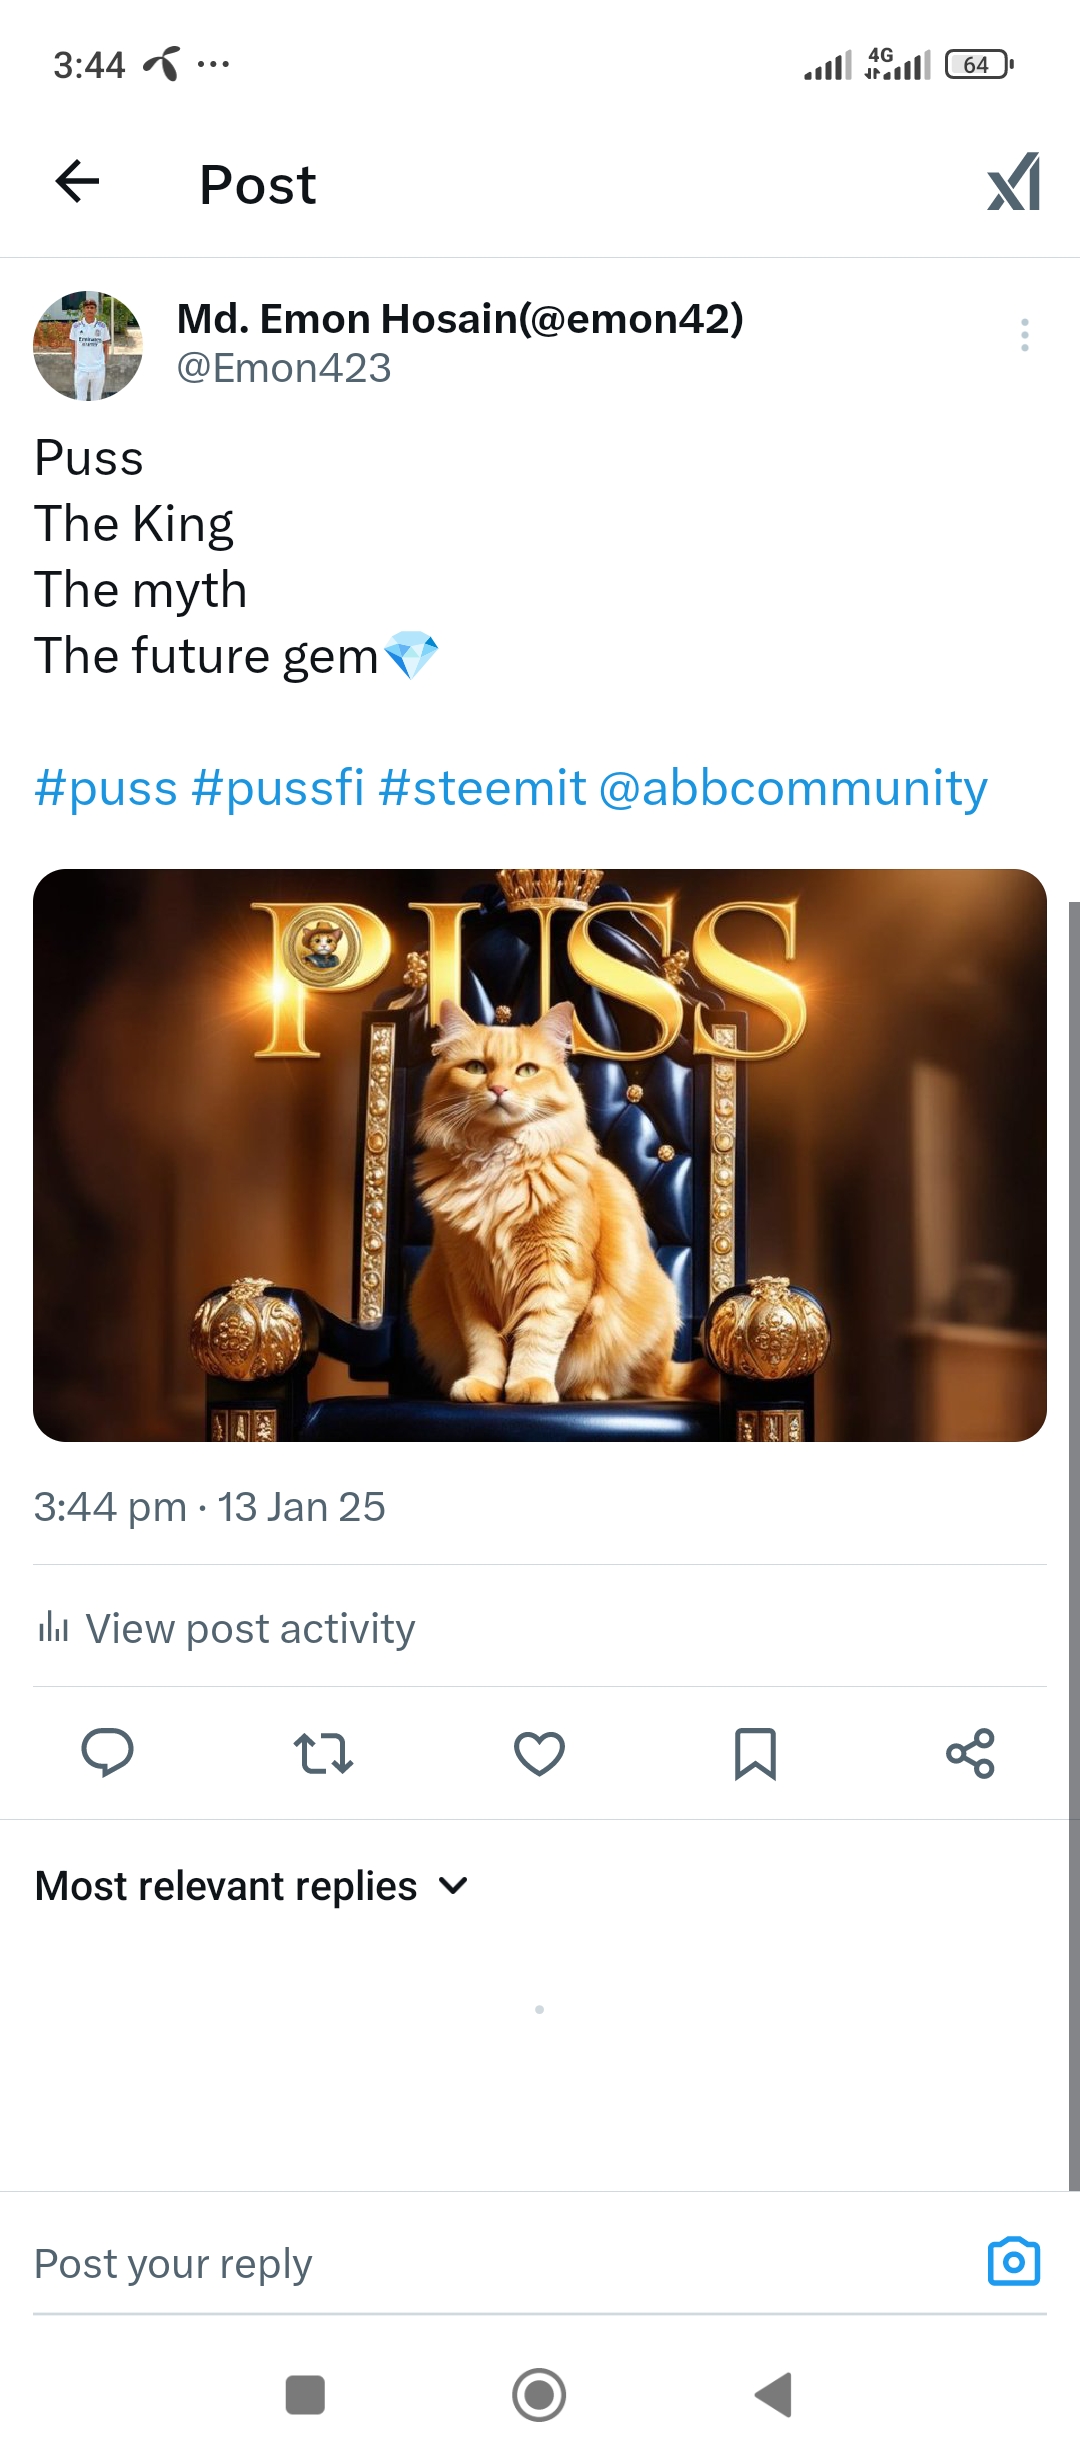Attach a photo with camera icon
This screenshot has width=1080, height=2460.
point(1014,2261)
